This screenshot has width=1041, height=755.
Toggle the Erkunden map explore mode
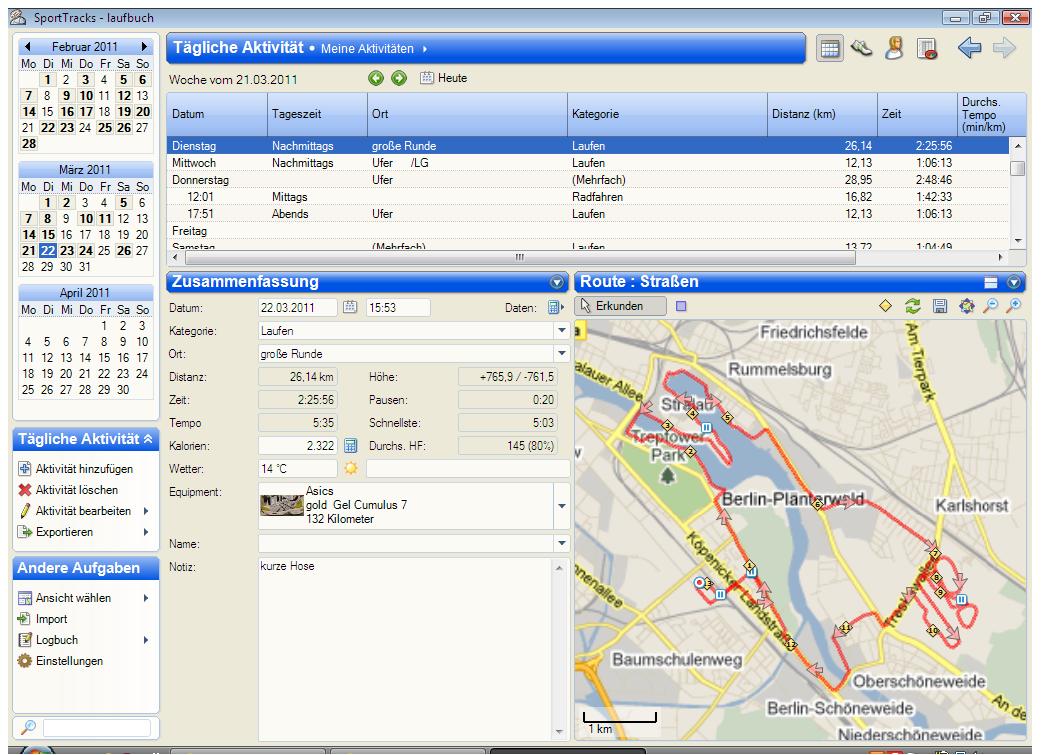coord(621,307)
